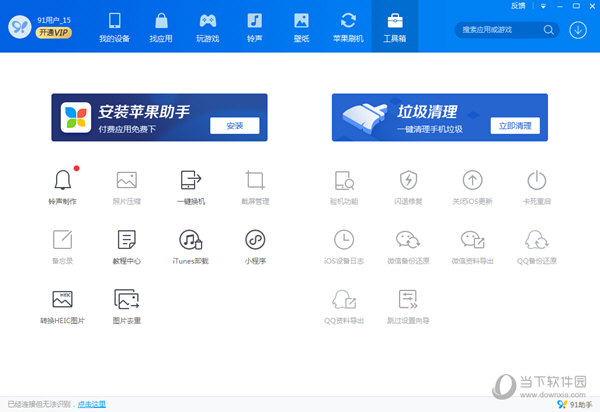
Task: Launch the 一键换机 phone transfer tool
Action: click(191, 187)
